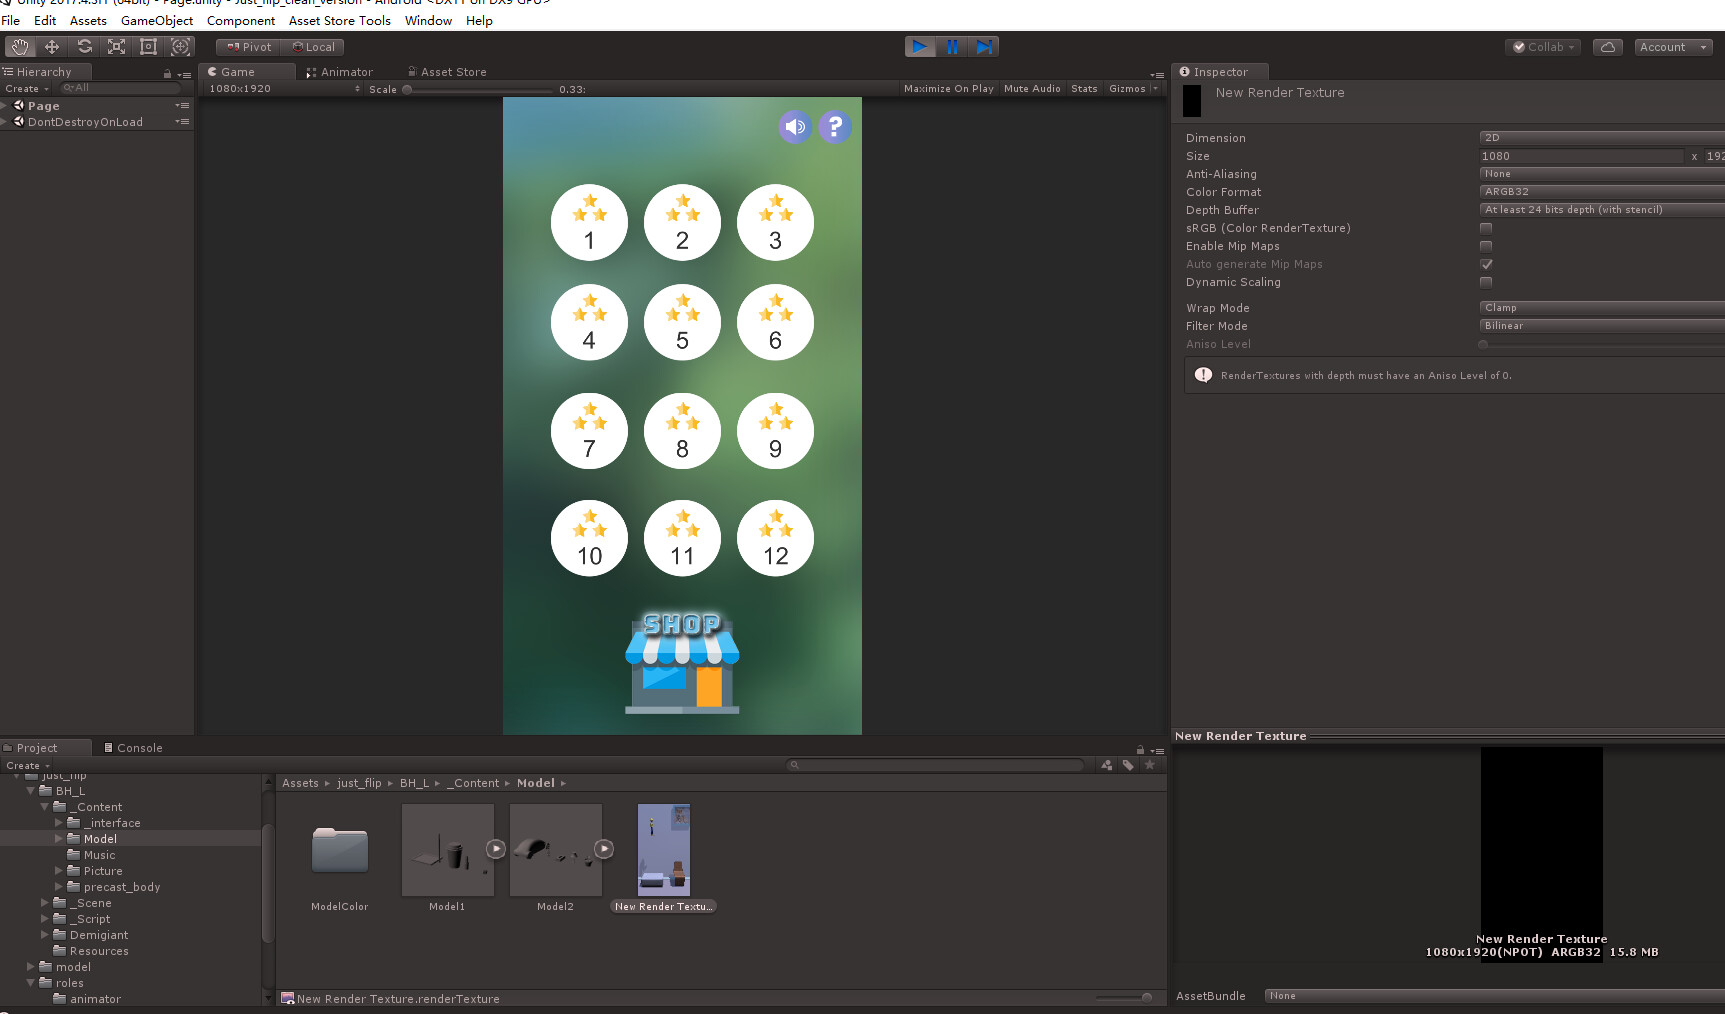The width and height of the screenshot is (1725, 1014).
Task: Select level 7 circle
Action: [x=589, y=431]
